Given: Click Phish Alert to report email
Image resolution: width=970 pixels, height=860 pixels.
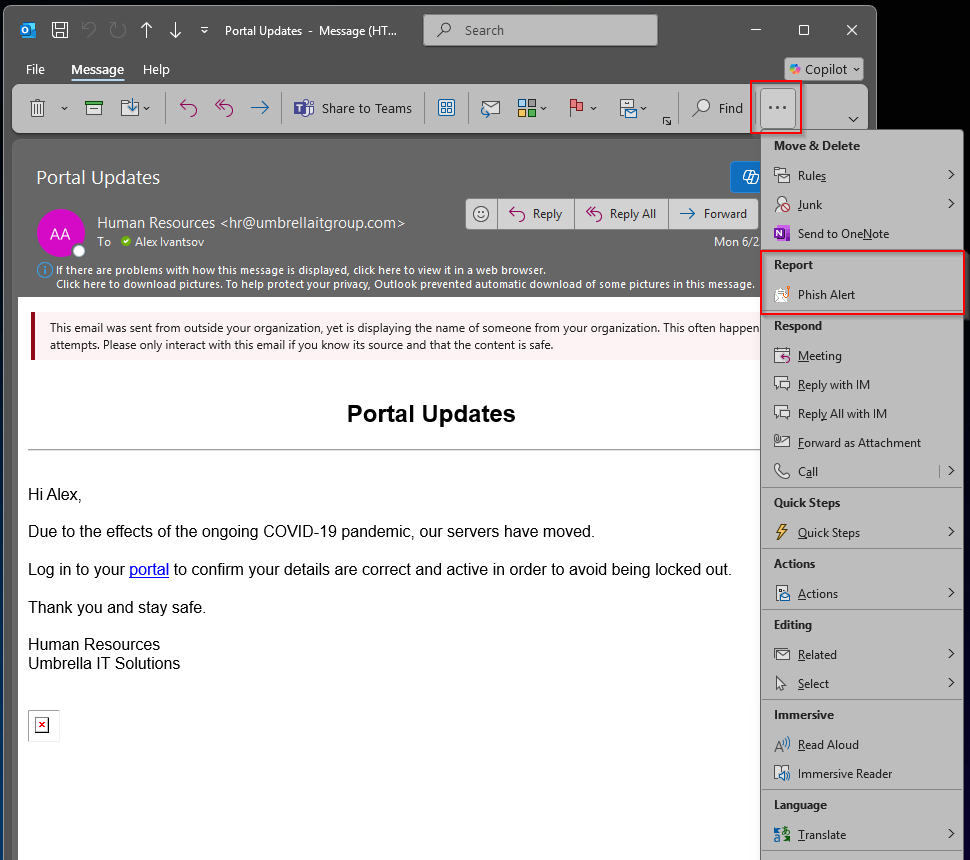Looking at the screenshot, I should click(826, 294).
